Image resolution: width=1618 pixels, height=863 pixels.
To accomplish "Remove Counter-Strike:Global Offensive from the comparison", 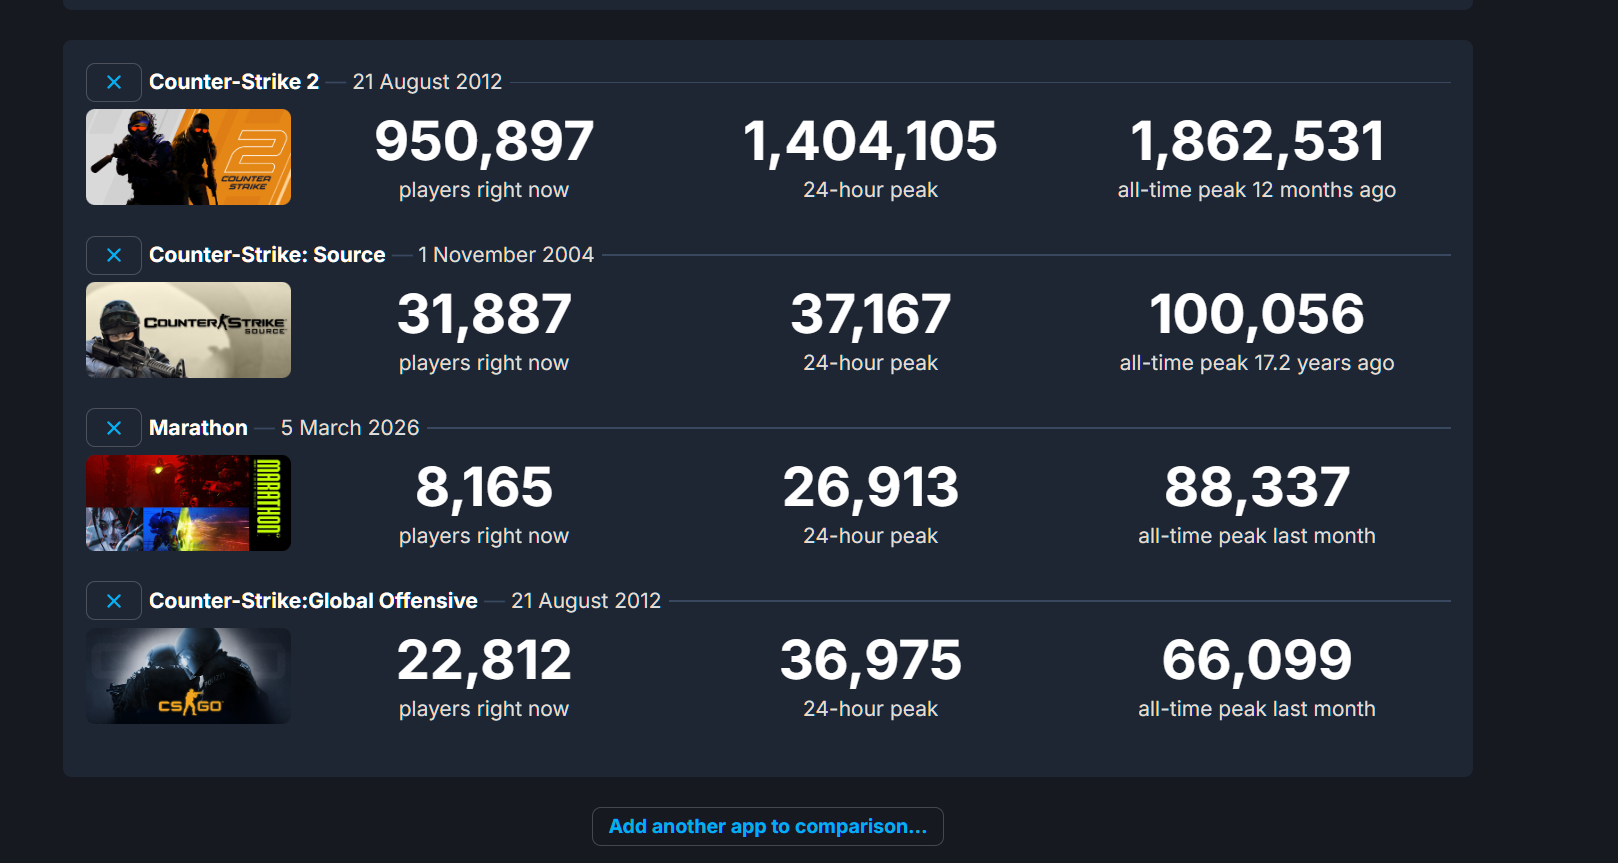I will point(114,601).
